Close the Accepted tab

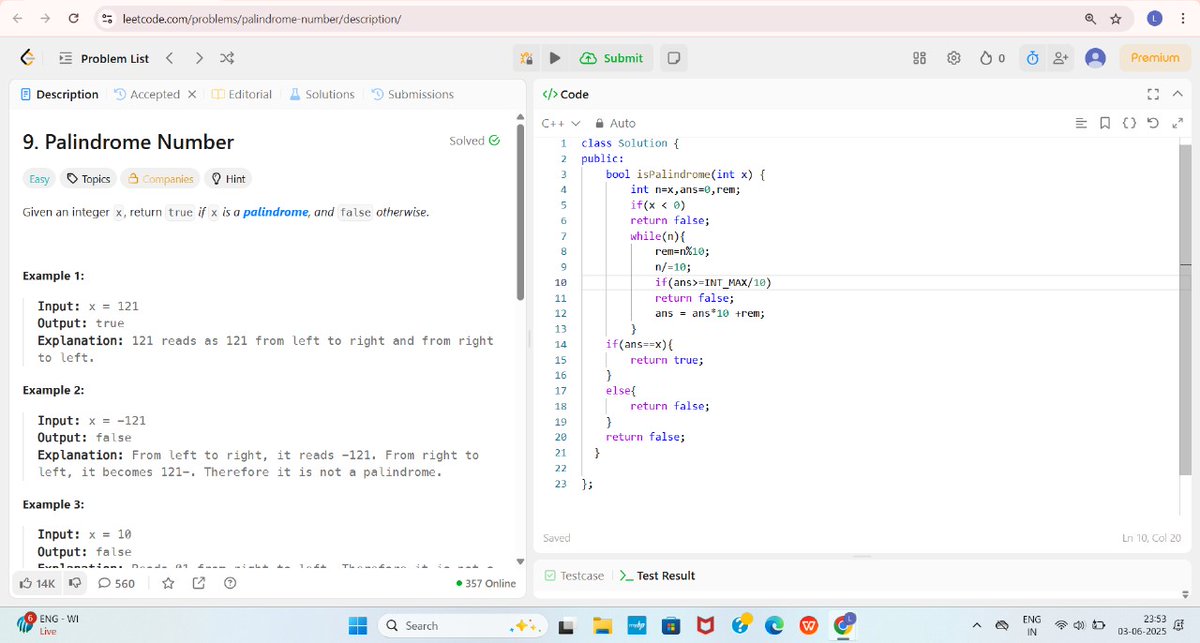[x=191, y=94]
